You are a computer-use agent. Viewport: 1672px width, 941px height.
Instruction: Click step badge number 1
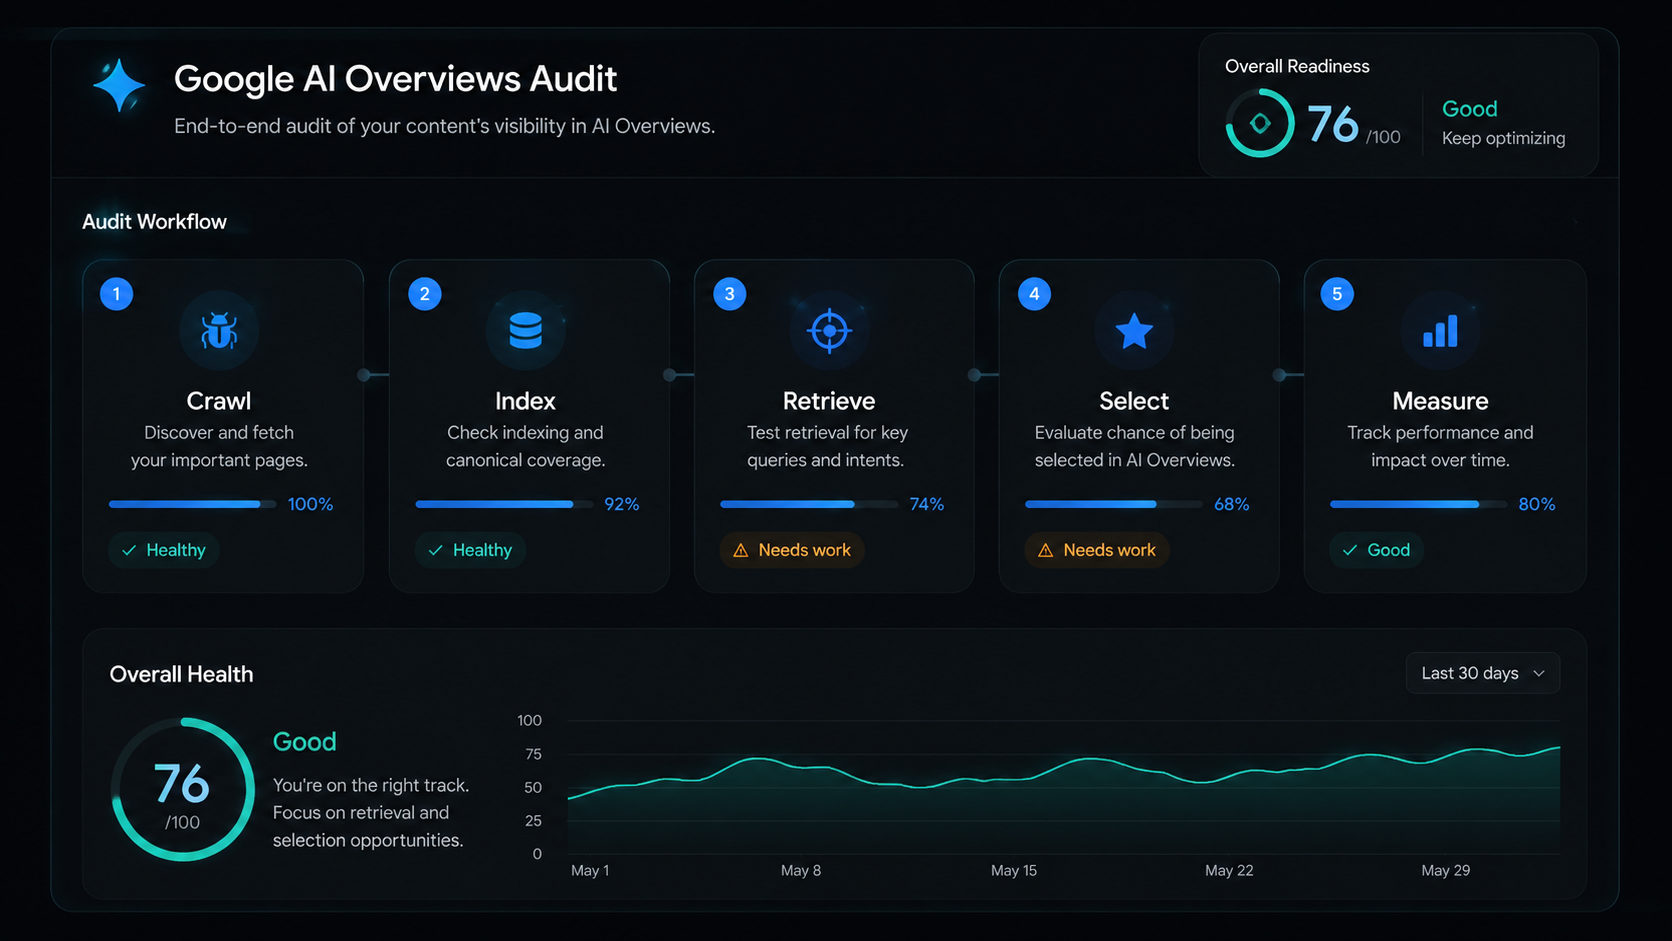(x=117, y=294)
